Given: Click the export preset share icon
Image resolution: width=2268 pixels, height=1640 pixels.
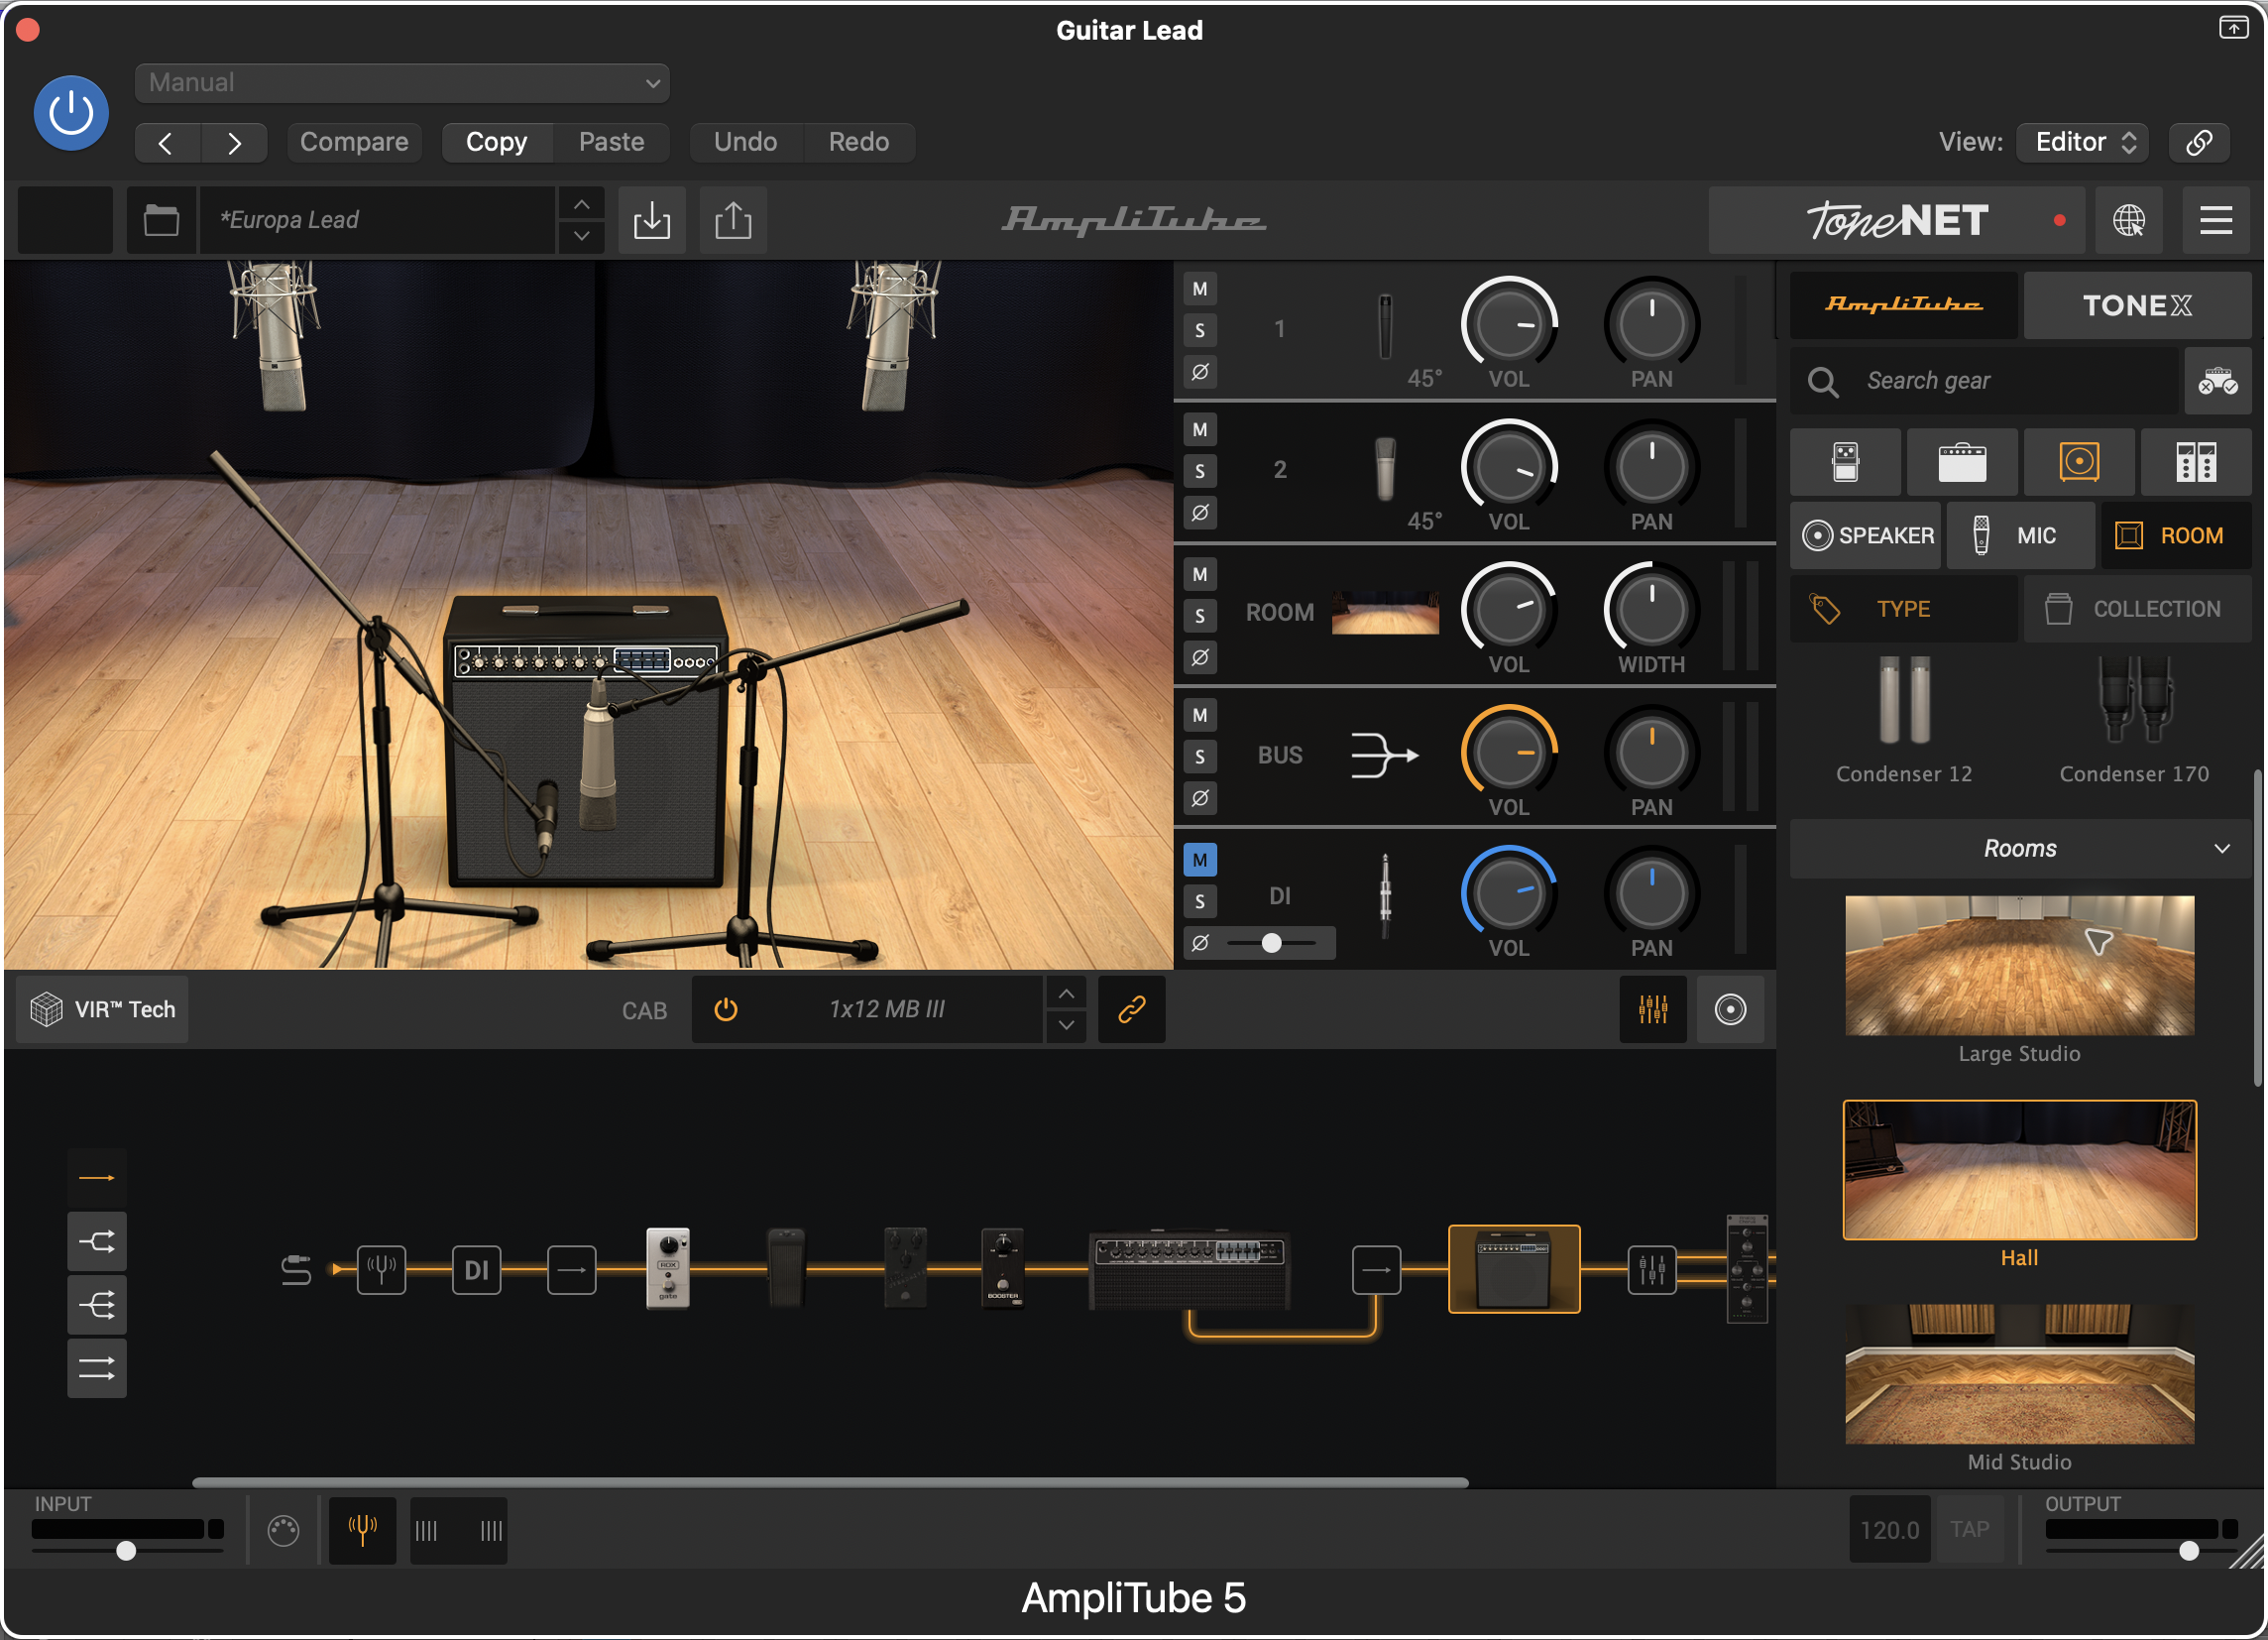Looking at the screenshot, I should pos(733,220).
